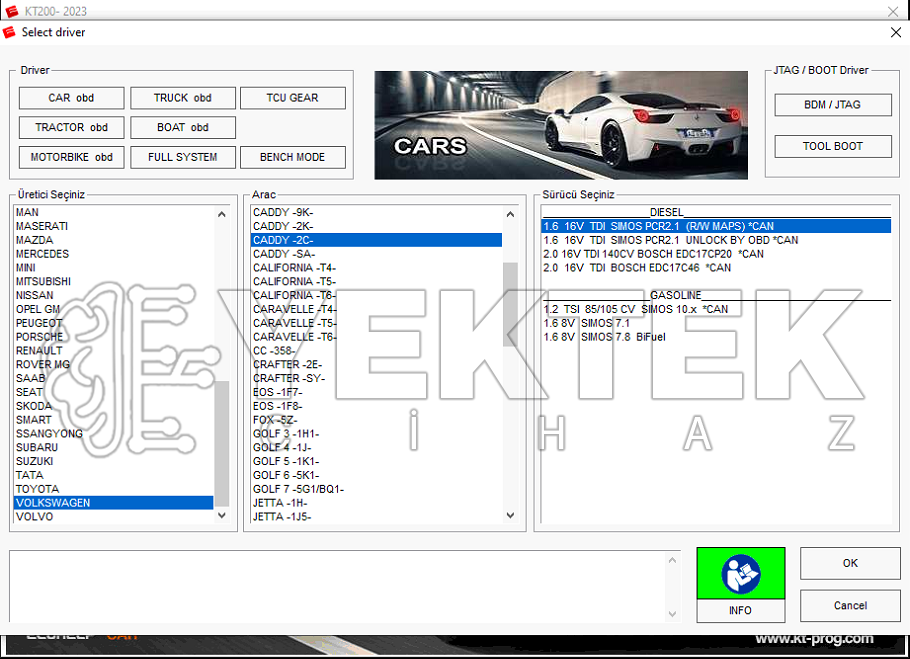
Task: Select MITSUBISHI manufacturer
Action: coord(113,281)
